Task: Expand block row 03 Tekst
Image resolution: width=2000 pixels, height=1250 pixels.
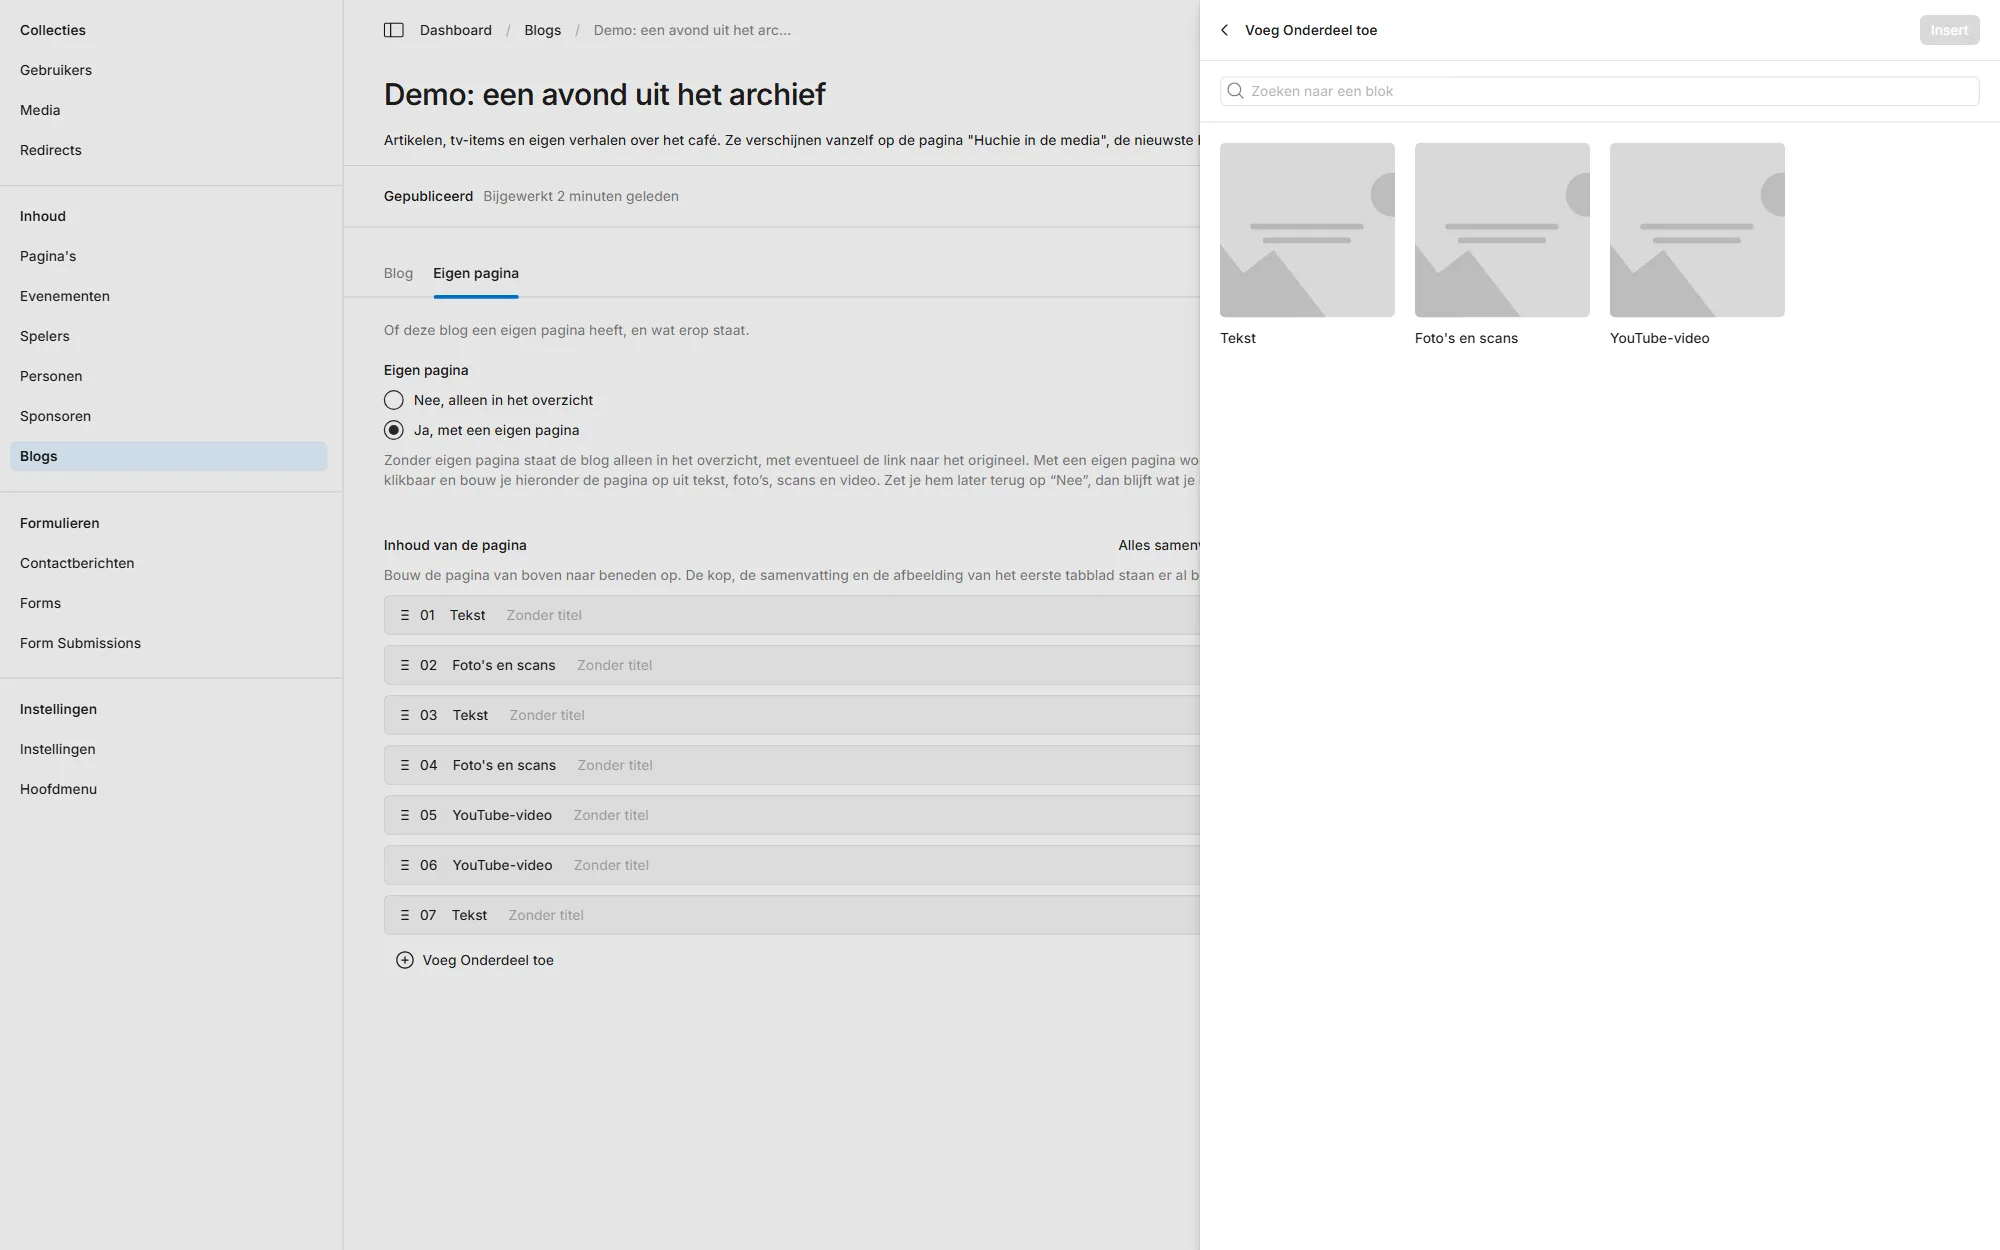Action: point(792,715)
